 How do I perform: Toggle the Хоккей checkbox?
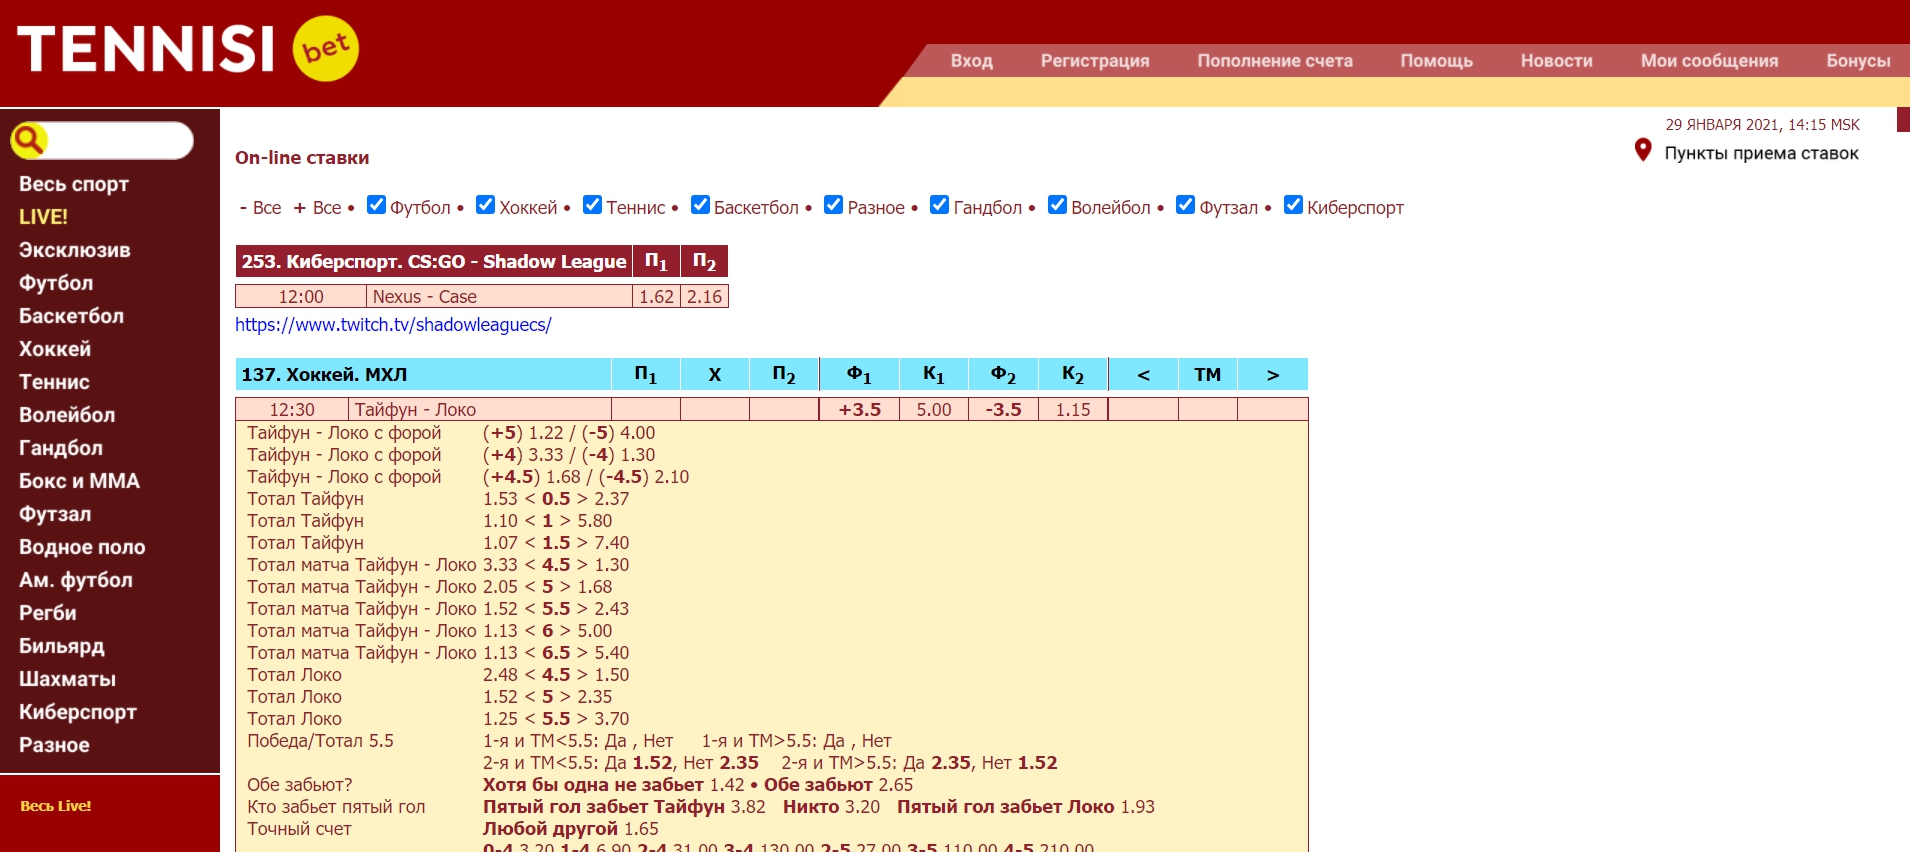point(485,205)
